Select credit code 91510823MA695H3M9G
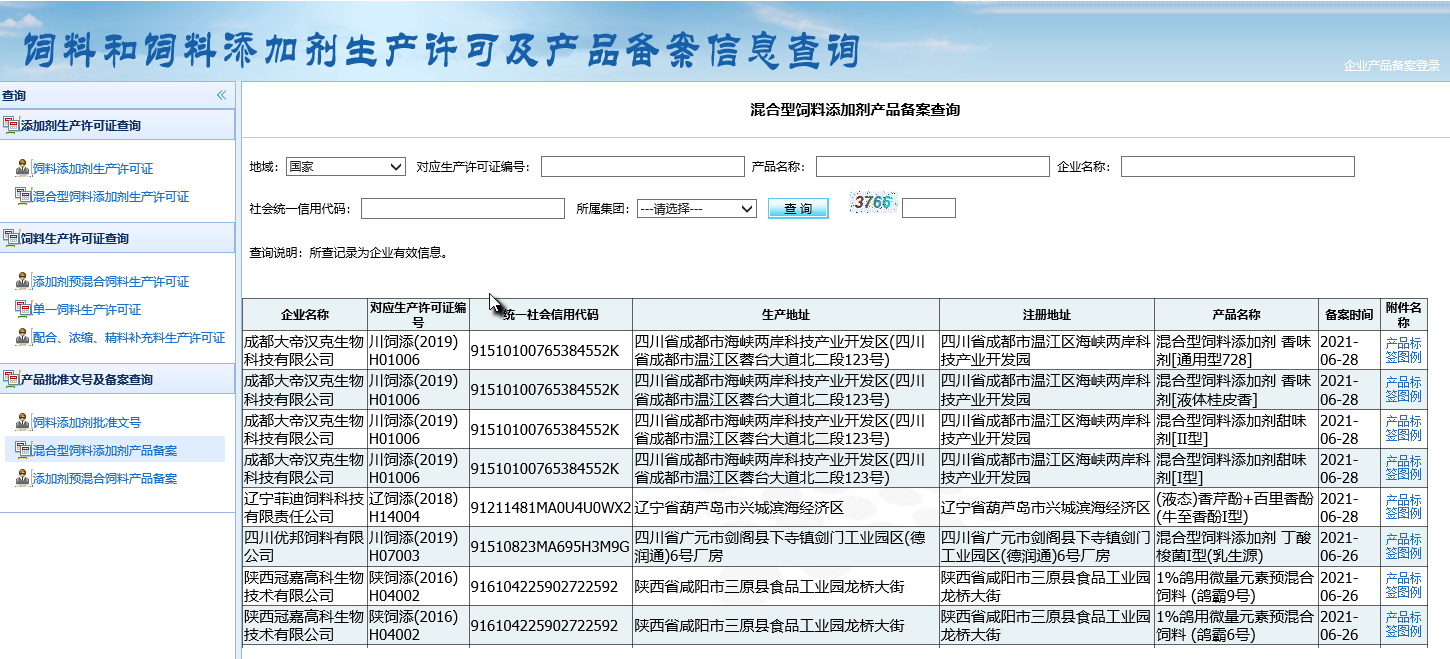1450x659 pixels. point(551,547)
